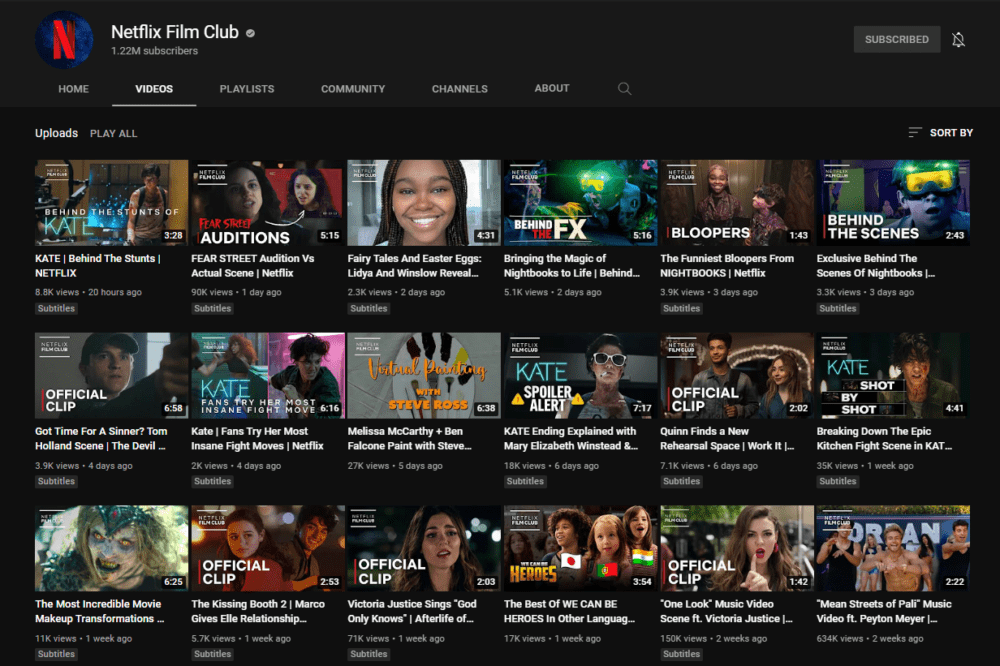Click the Play All button
Screen dimensions: 1000x666
[114, 132]
